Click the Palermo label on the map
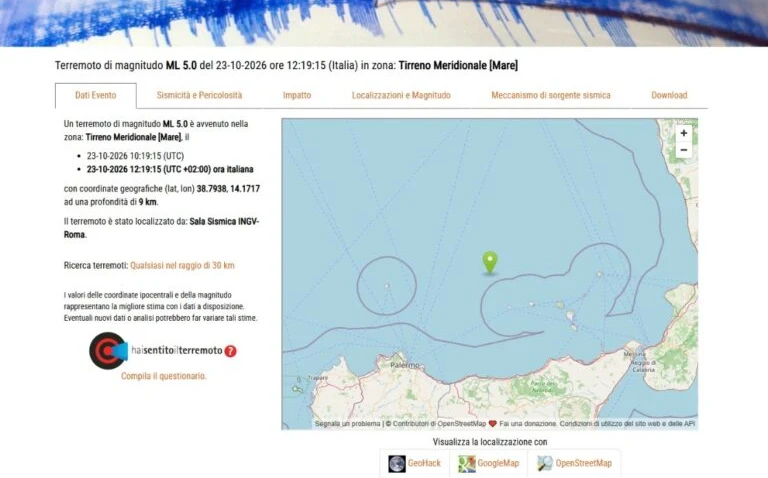This screenshot has width=768, height=478. pyautogui.click(x=405, y=365)
